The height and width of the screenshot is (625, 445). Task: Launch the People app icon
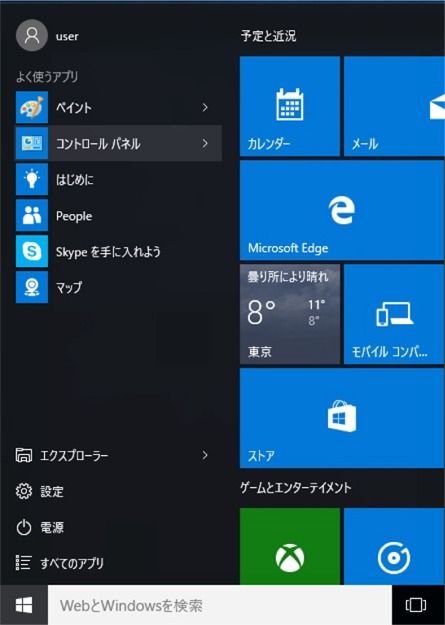tap(32, 215)
